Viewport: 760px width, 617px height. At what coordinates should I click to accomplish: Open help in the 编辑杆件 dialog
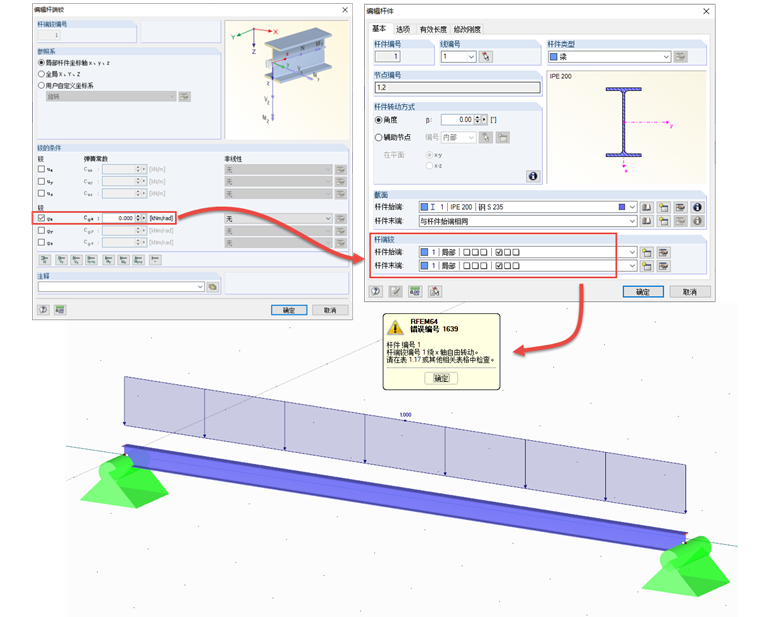(376, 291)
